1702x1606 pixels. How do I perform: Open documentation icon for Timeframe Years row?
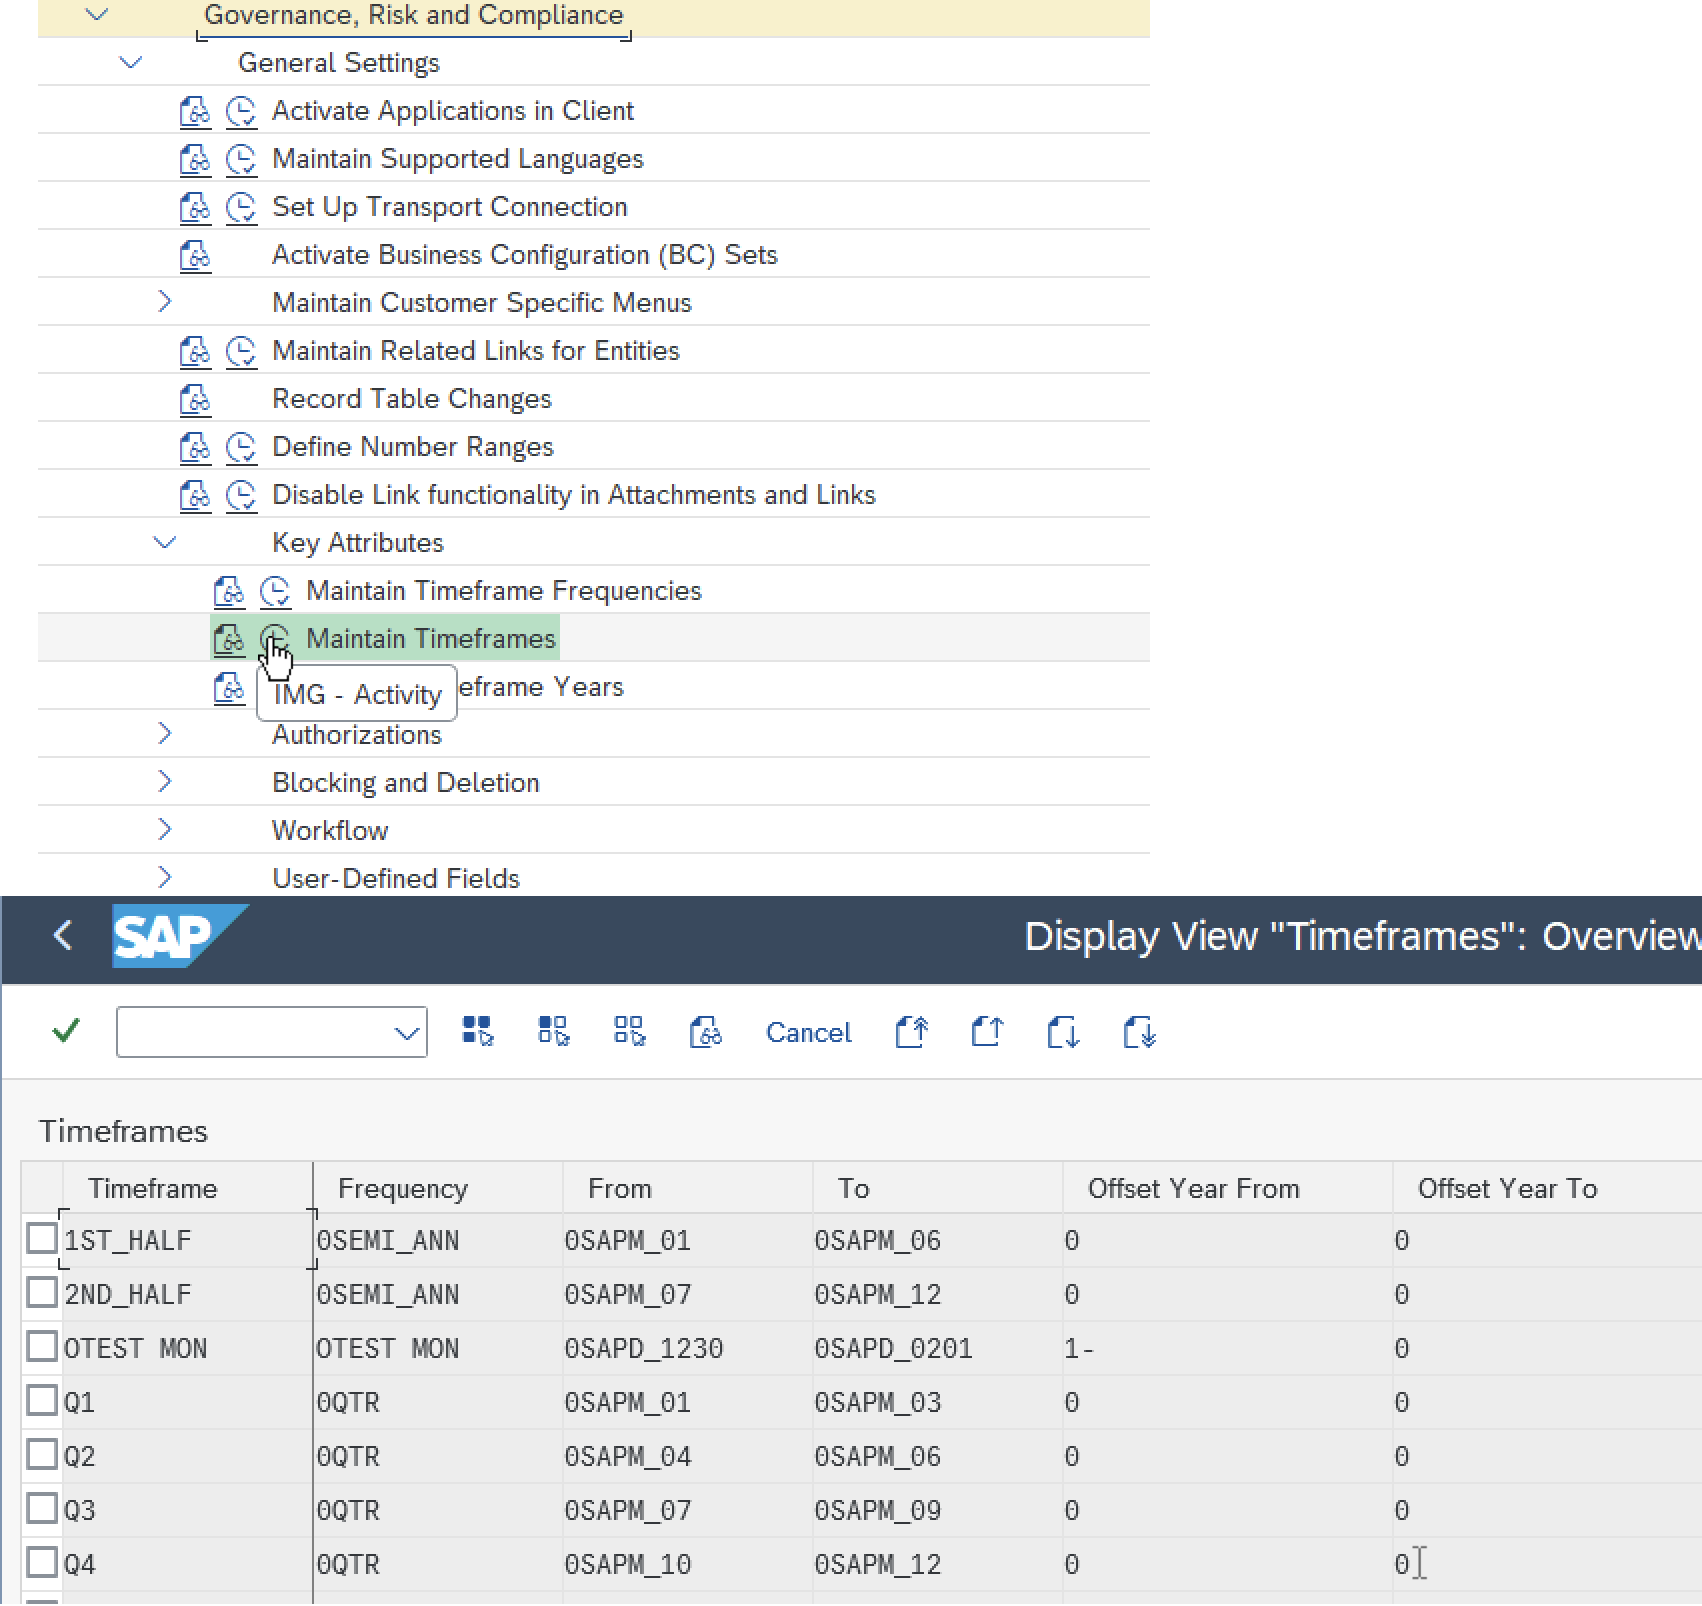click(x=229, y=687)
